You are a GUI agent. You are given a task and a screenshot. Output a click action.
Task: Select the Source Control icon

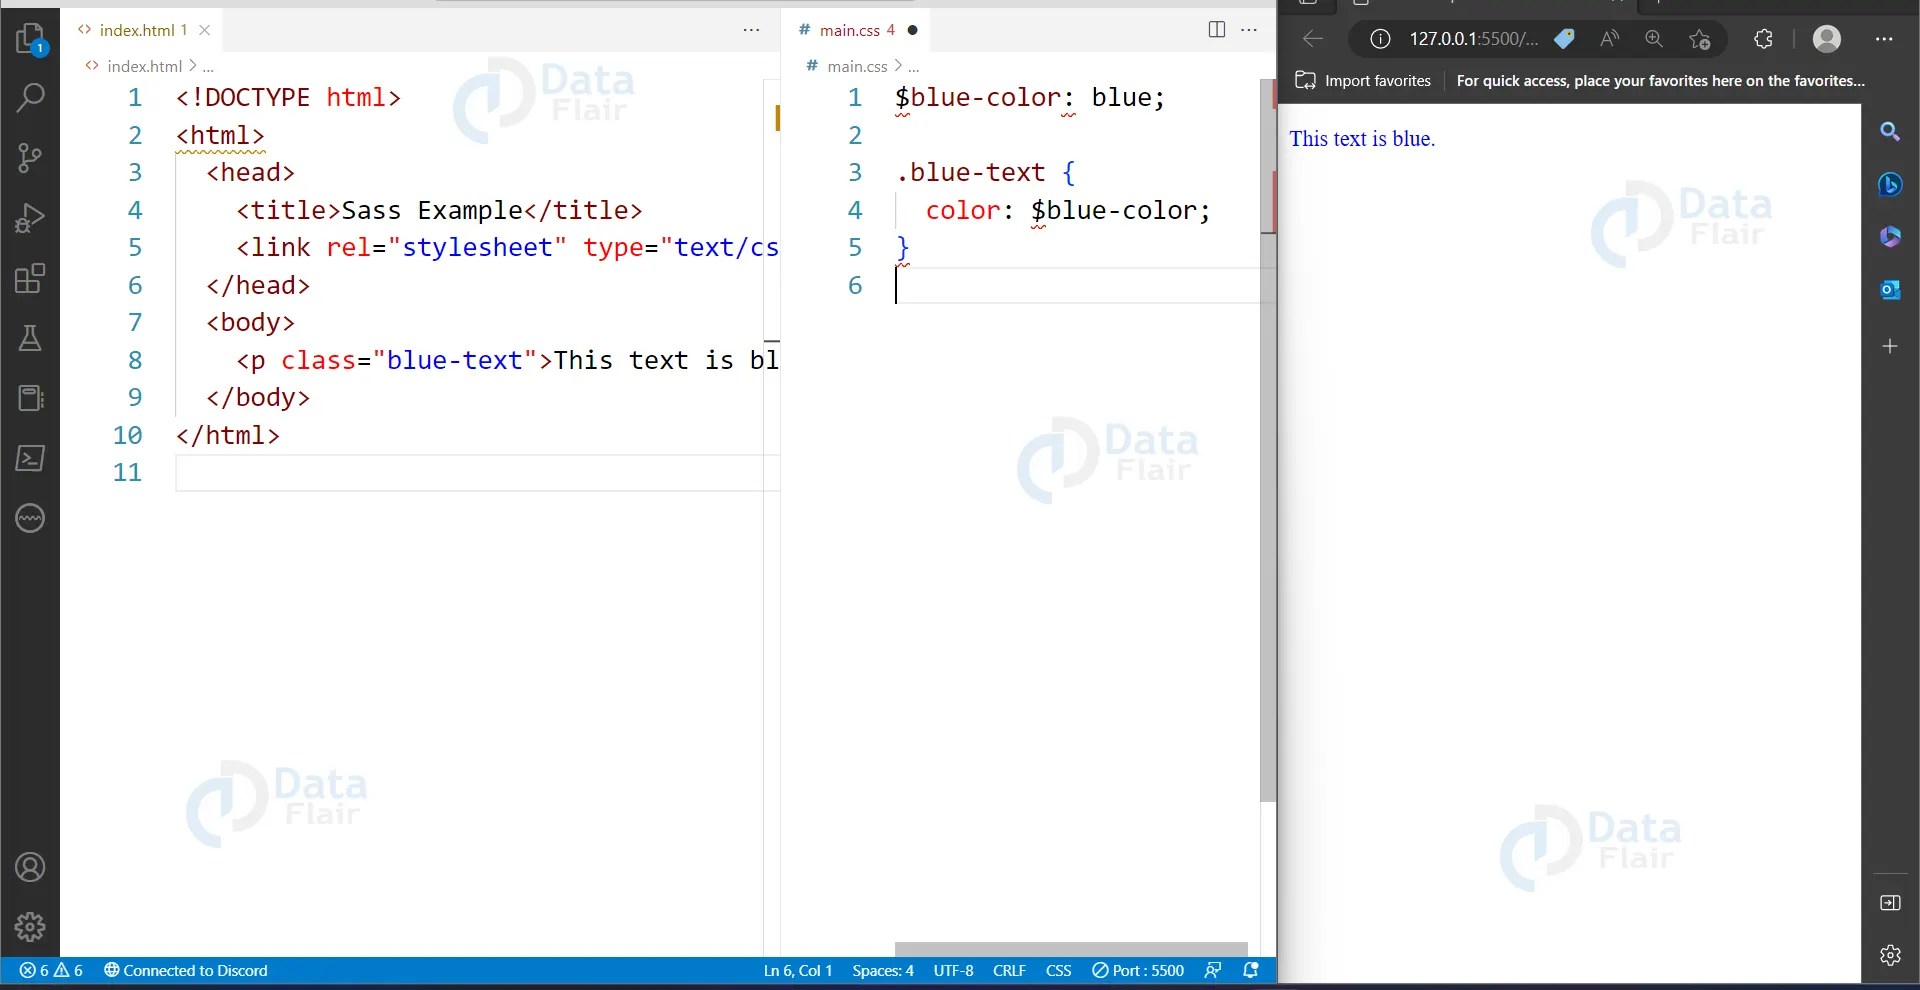(30, 158)
